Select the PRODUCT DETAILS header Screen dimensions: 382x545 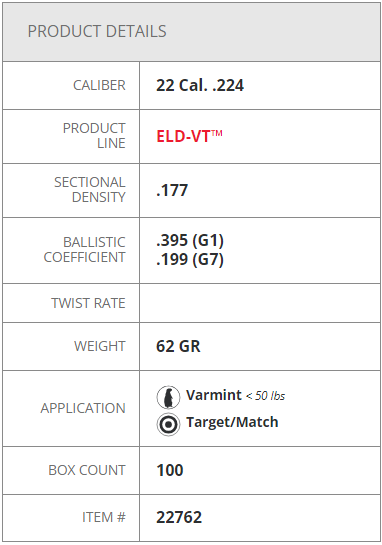97,31
